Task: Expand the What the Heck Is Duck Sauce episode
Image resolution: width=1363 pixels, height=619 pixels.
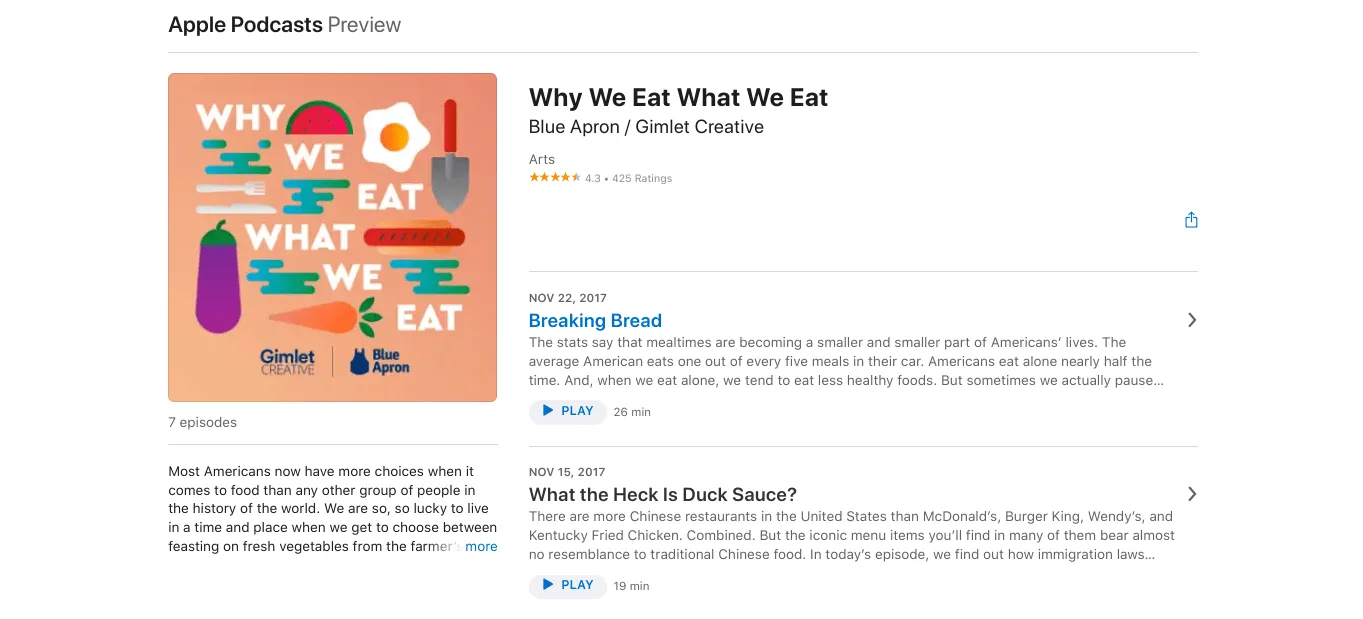Action: 1191,494
